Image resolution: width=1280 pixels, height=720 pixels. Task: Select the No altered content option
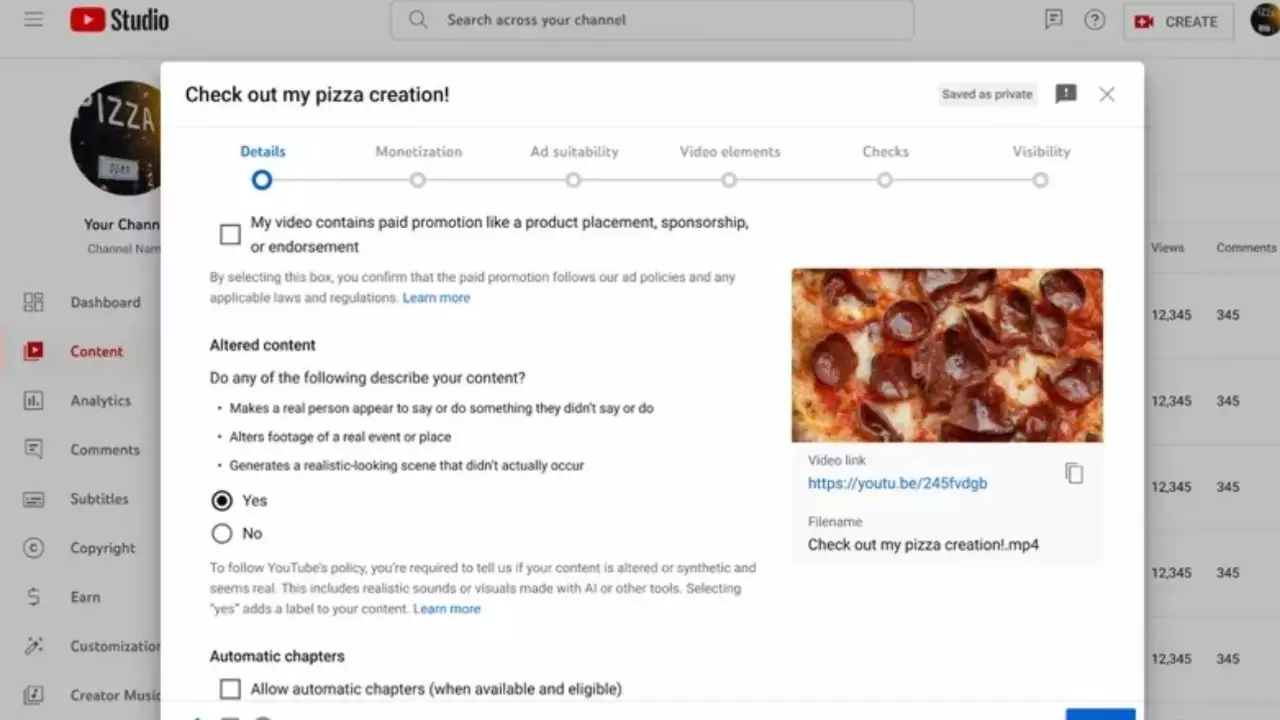[222, 533]
